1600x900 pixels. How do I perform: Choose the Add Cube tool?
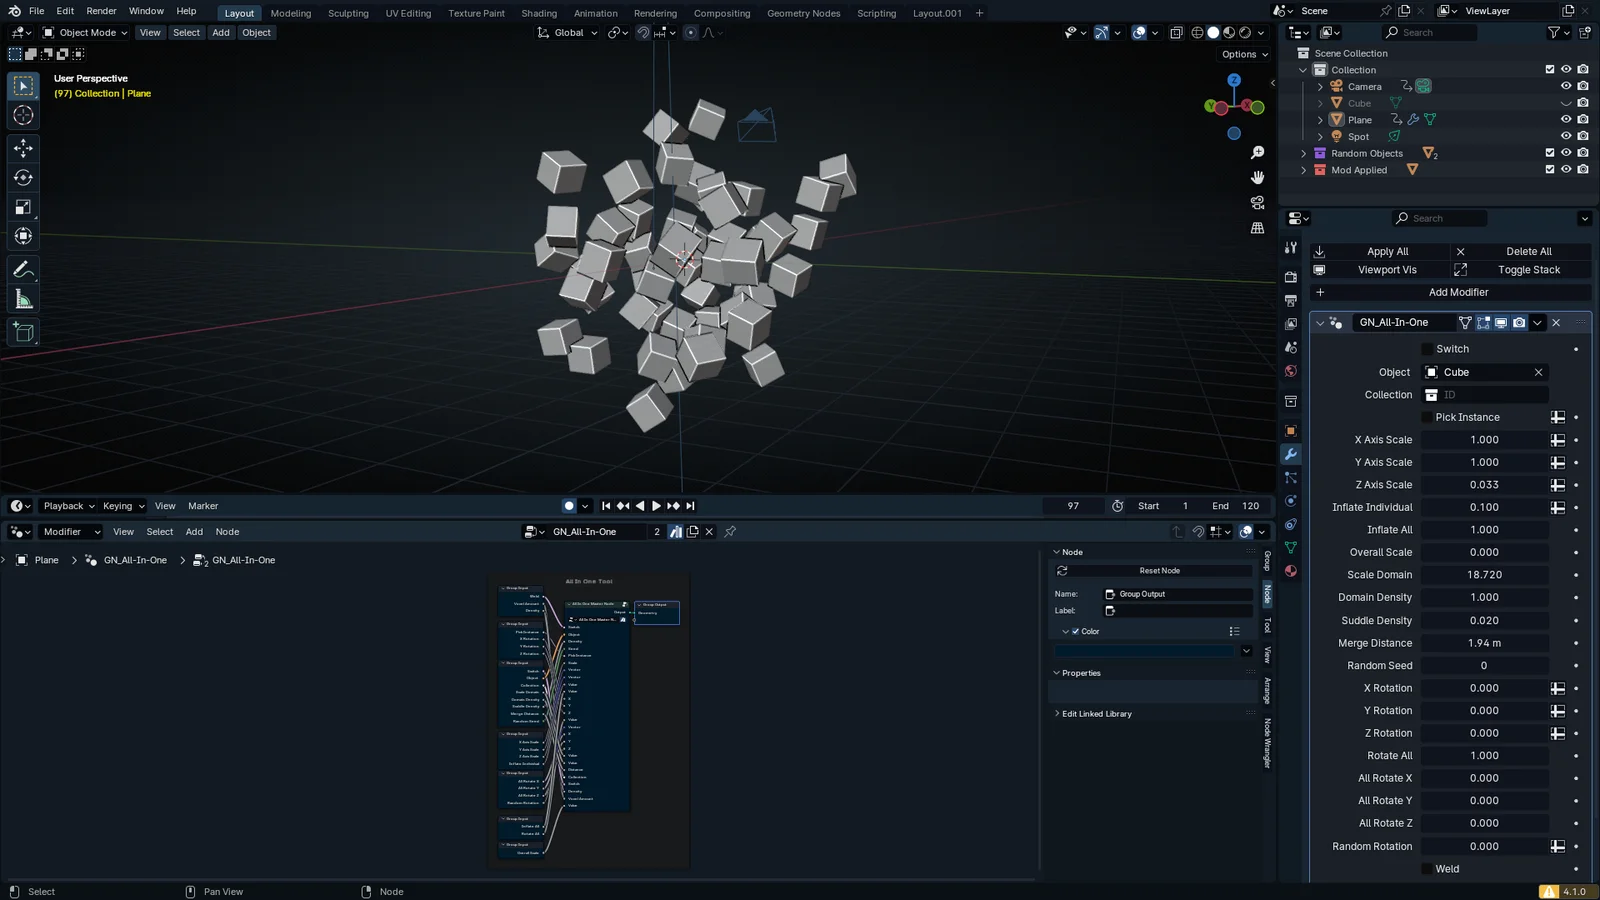coord(23,332)
